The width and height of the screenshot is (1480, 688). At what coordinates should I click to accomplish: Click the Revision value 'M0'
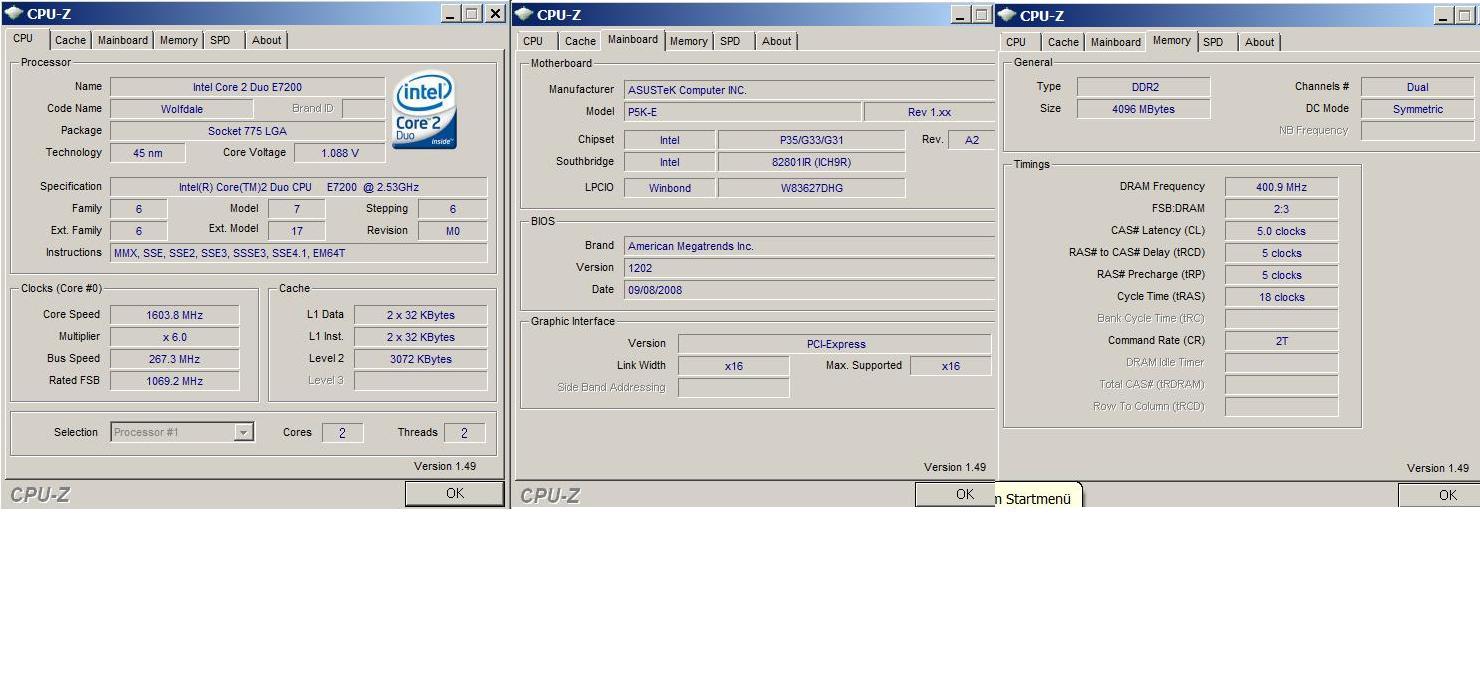(452, 231)
